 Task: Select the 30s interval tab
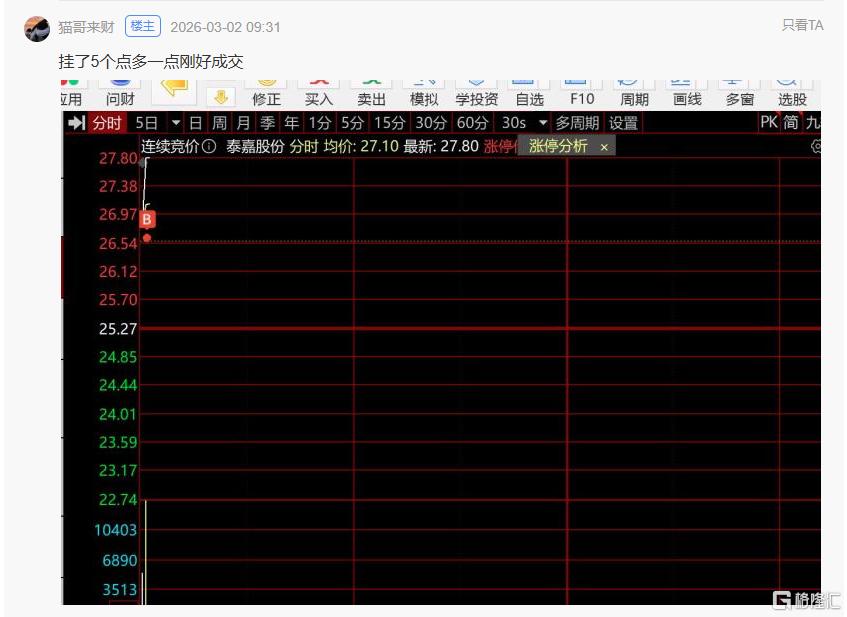click(x=514, y=123)
